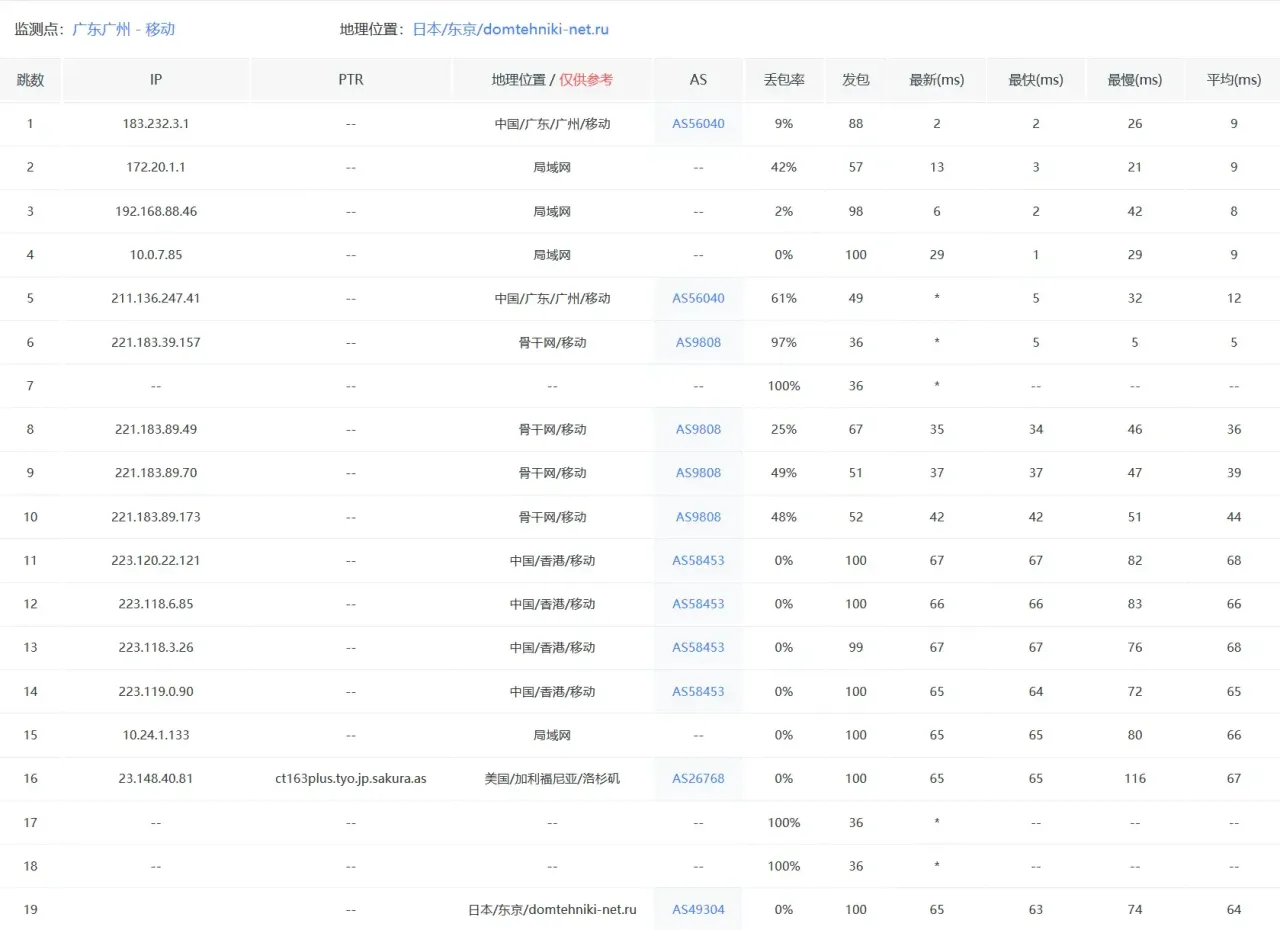Select the IP cell 10.24.1.133
Viewport: 1280px width, 930px height.
pos(156,735)
